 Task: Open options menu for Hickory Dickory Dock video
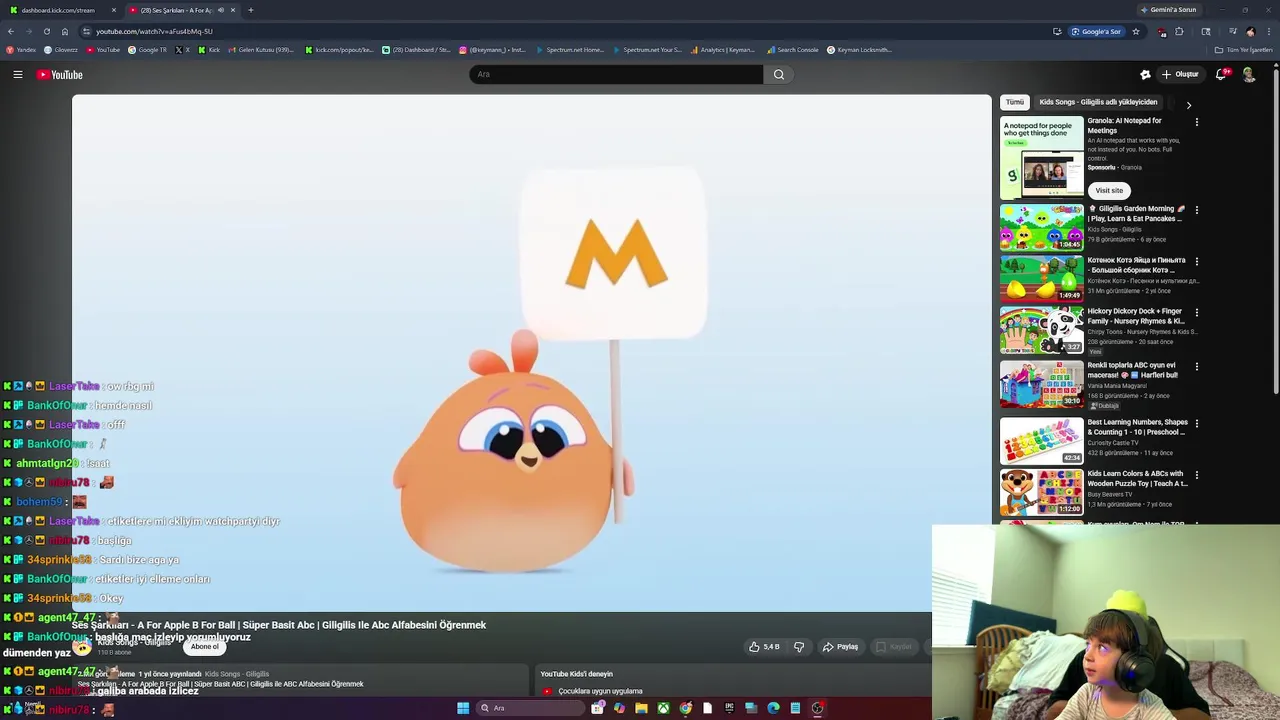click(1196, 312)
